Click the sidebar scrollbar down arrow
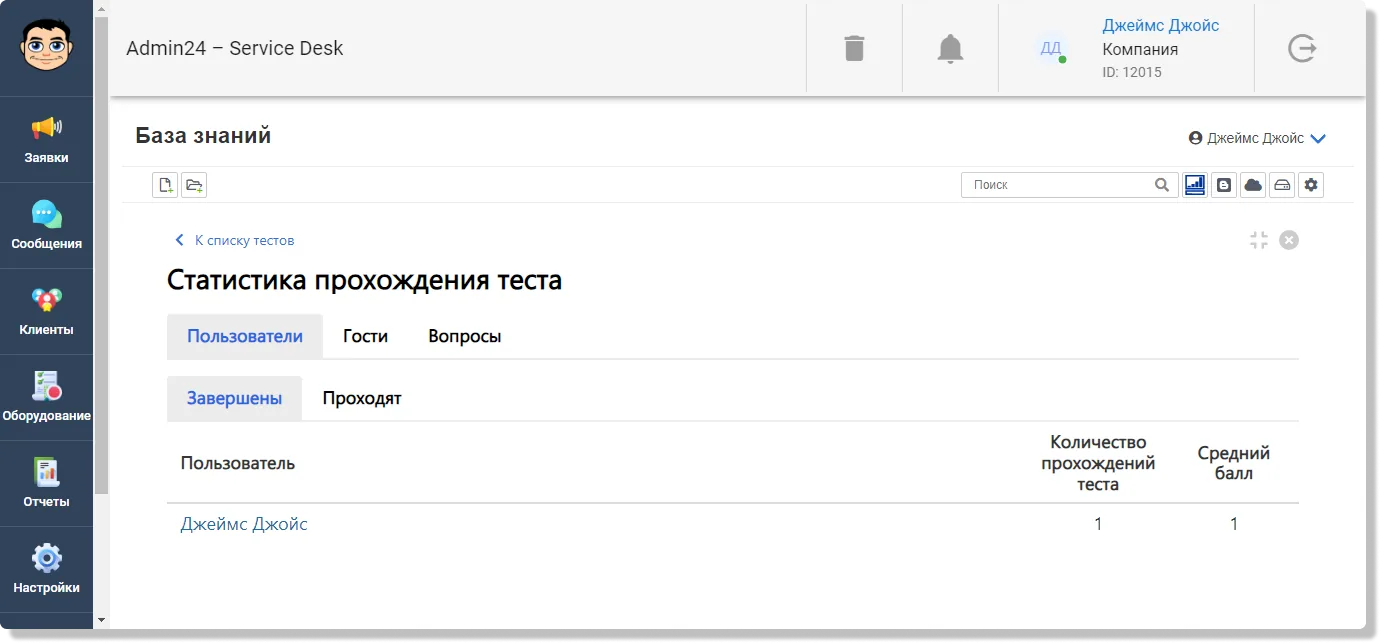Viewport: 1380px width, 643px height. [x=101, y=620]
